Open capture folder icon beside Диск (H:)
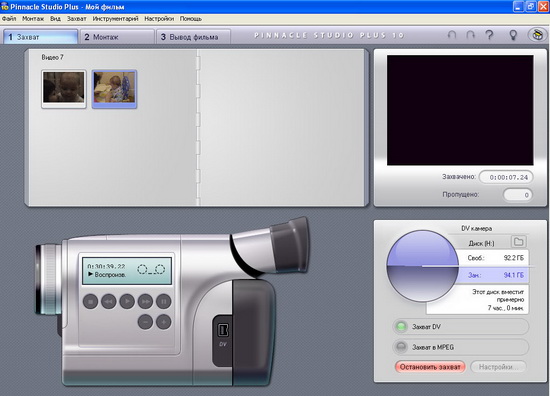 point(518,242)
